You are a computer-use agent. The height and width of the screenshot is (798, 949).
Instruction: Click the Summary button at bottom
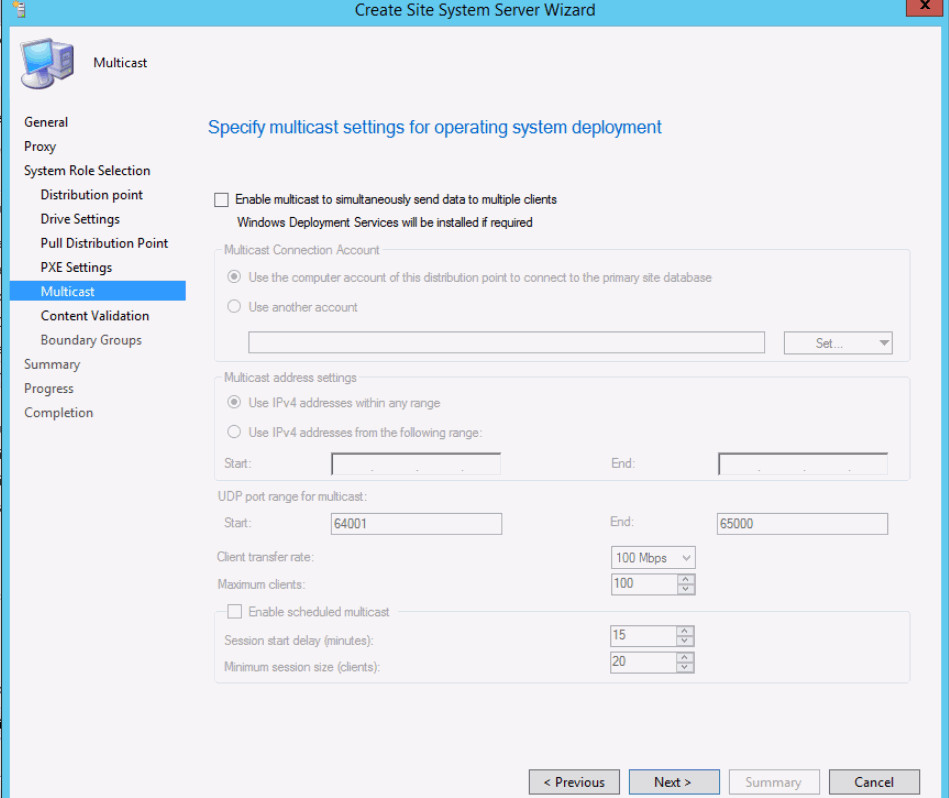click(x=774, y=782)
